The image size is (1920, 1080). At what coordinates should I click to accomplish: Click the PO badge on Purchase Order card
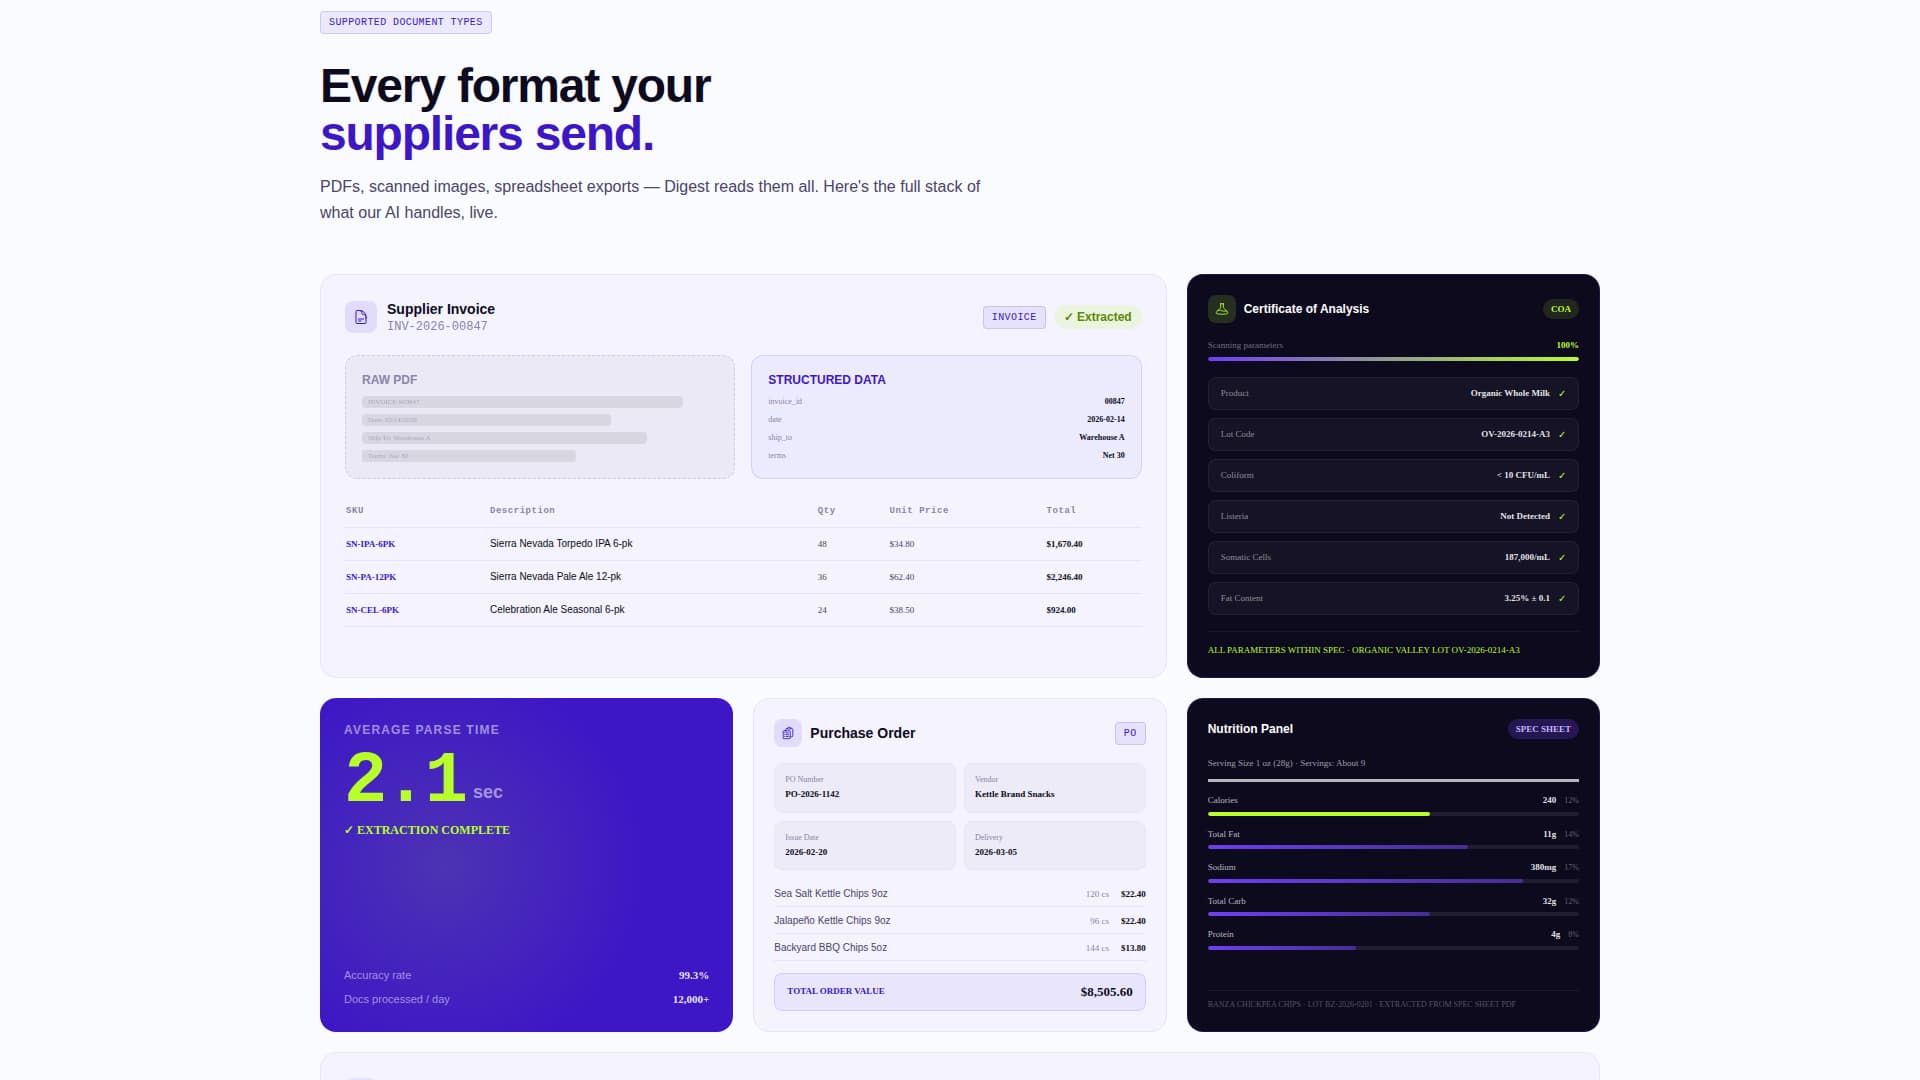coord(1130,733)
